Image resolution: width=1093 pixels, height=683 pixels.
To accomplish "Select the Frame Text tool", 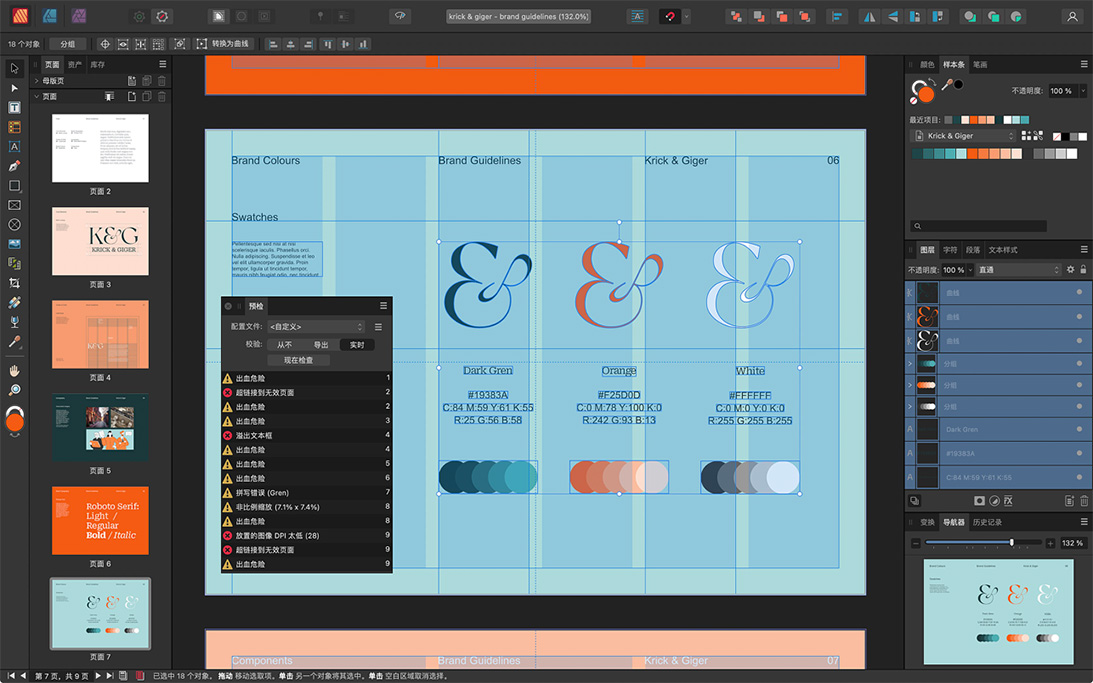I will point(14,108).
